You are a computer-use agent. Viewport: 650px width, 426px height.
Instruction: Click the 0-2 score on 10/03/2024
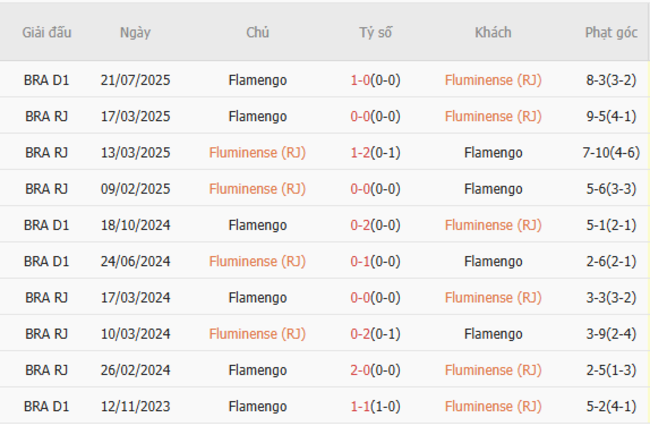[361, 334]
